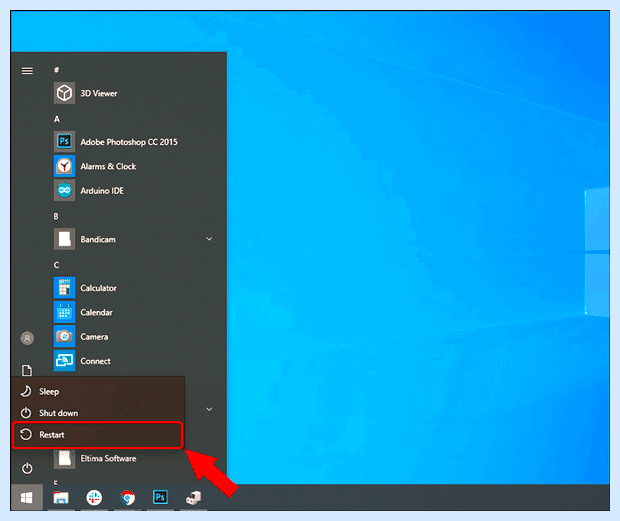The image size is (620, 521).
Task: Click the Bandicam label
Action: click(x=98, y=240)
